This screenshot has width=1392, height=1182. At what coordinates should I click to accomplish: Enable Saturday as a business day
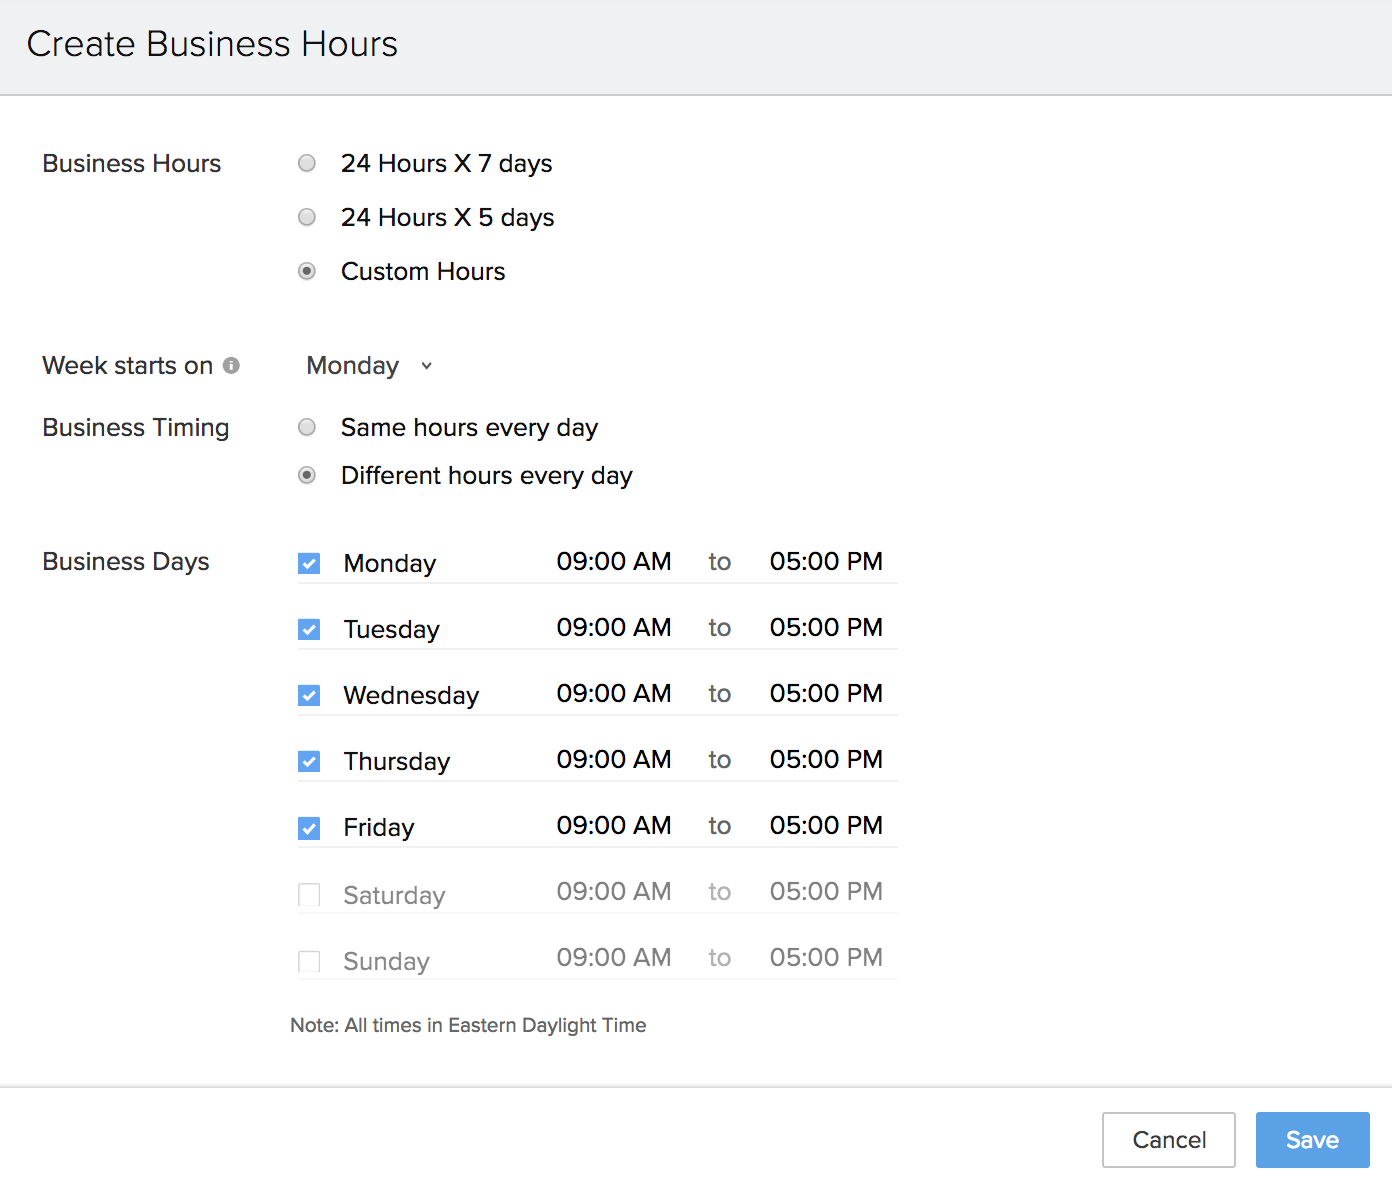[x=309, y=895]
